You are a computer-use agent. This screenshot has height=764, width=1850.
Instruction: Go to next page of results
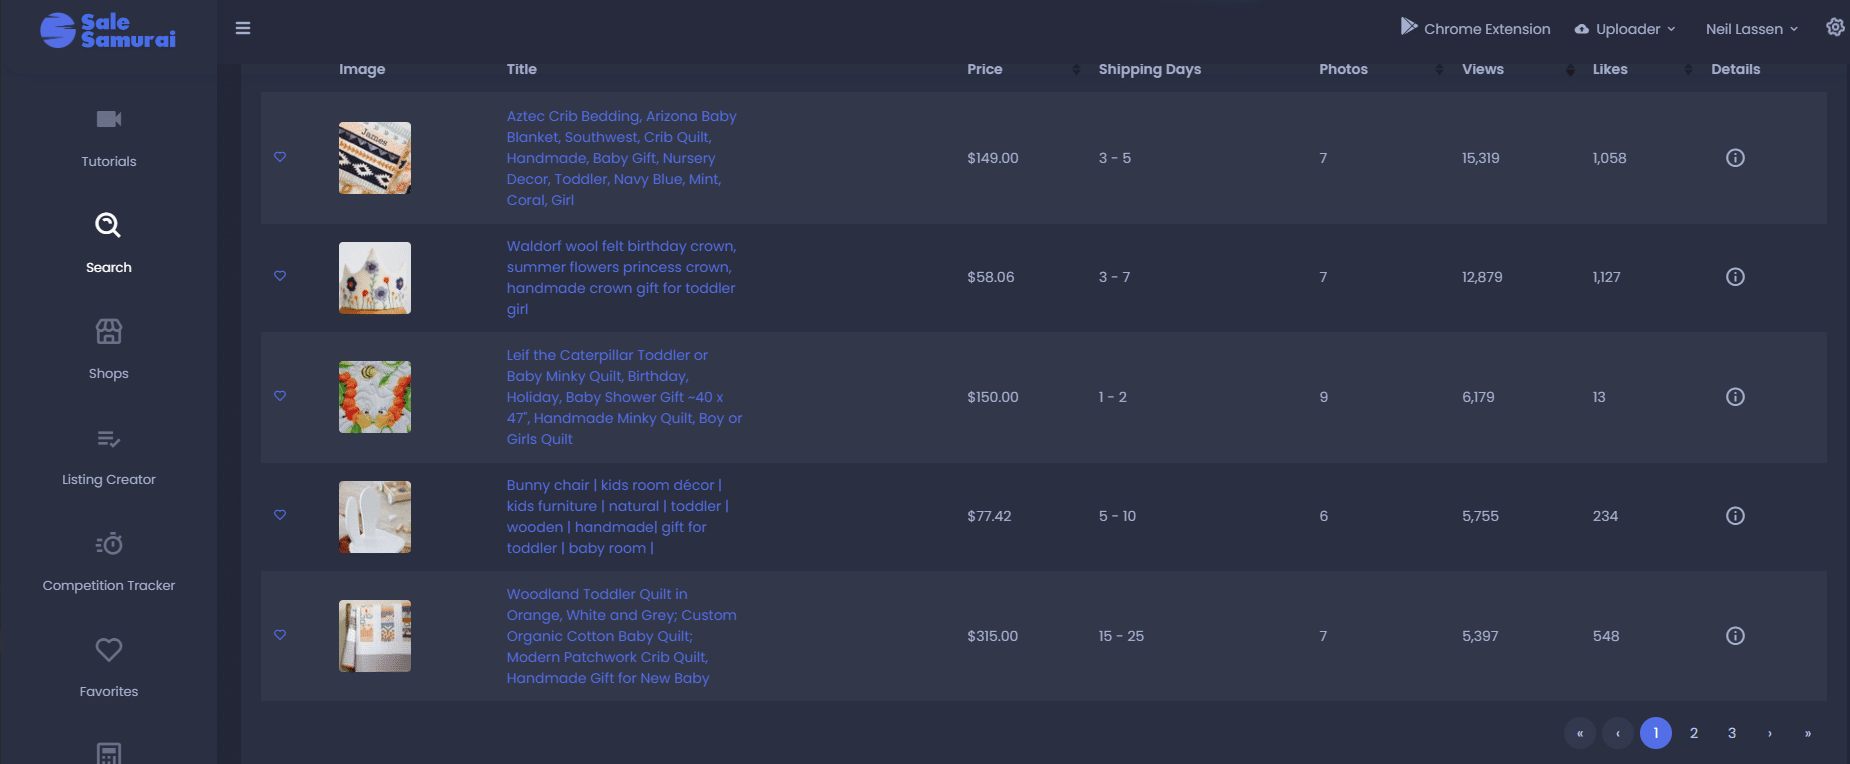pyautogui.click(x=1770, y=733)
